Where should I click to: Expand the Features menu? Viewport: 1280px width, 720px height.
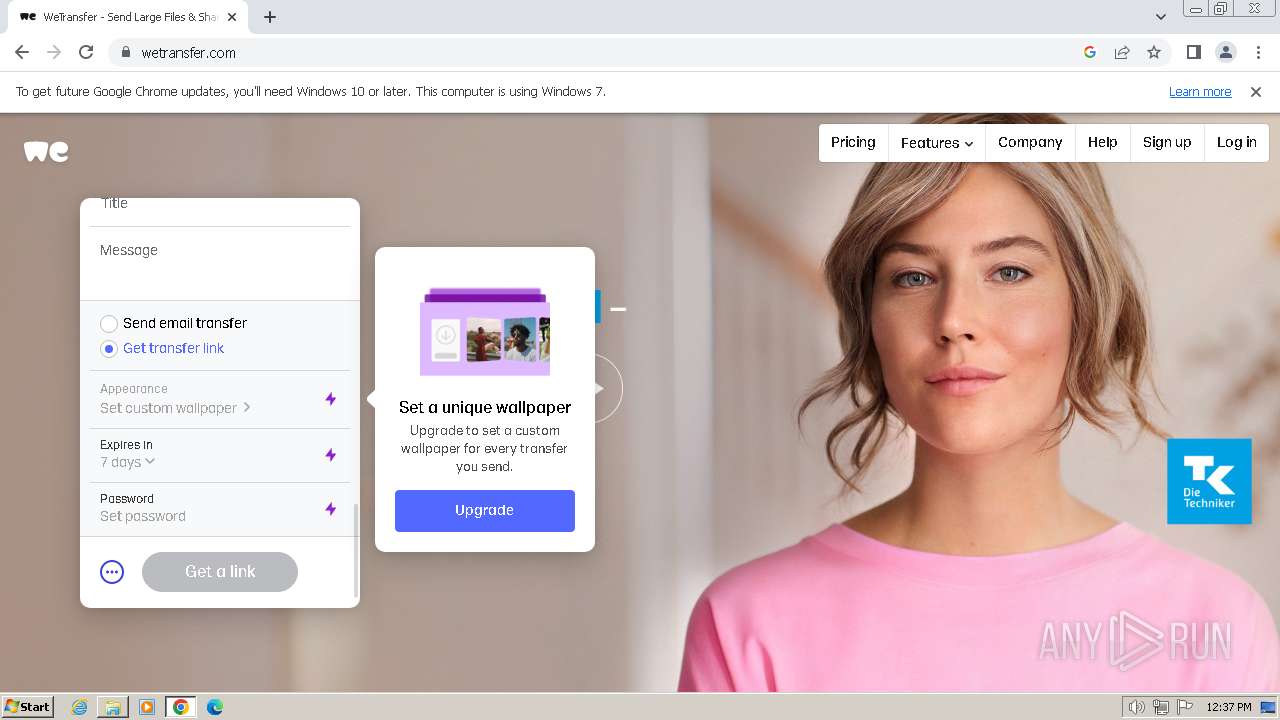937,143
